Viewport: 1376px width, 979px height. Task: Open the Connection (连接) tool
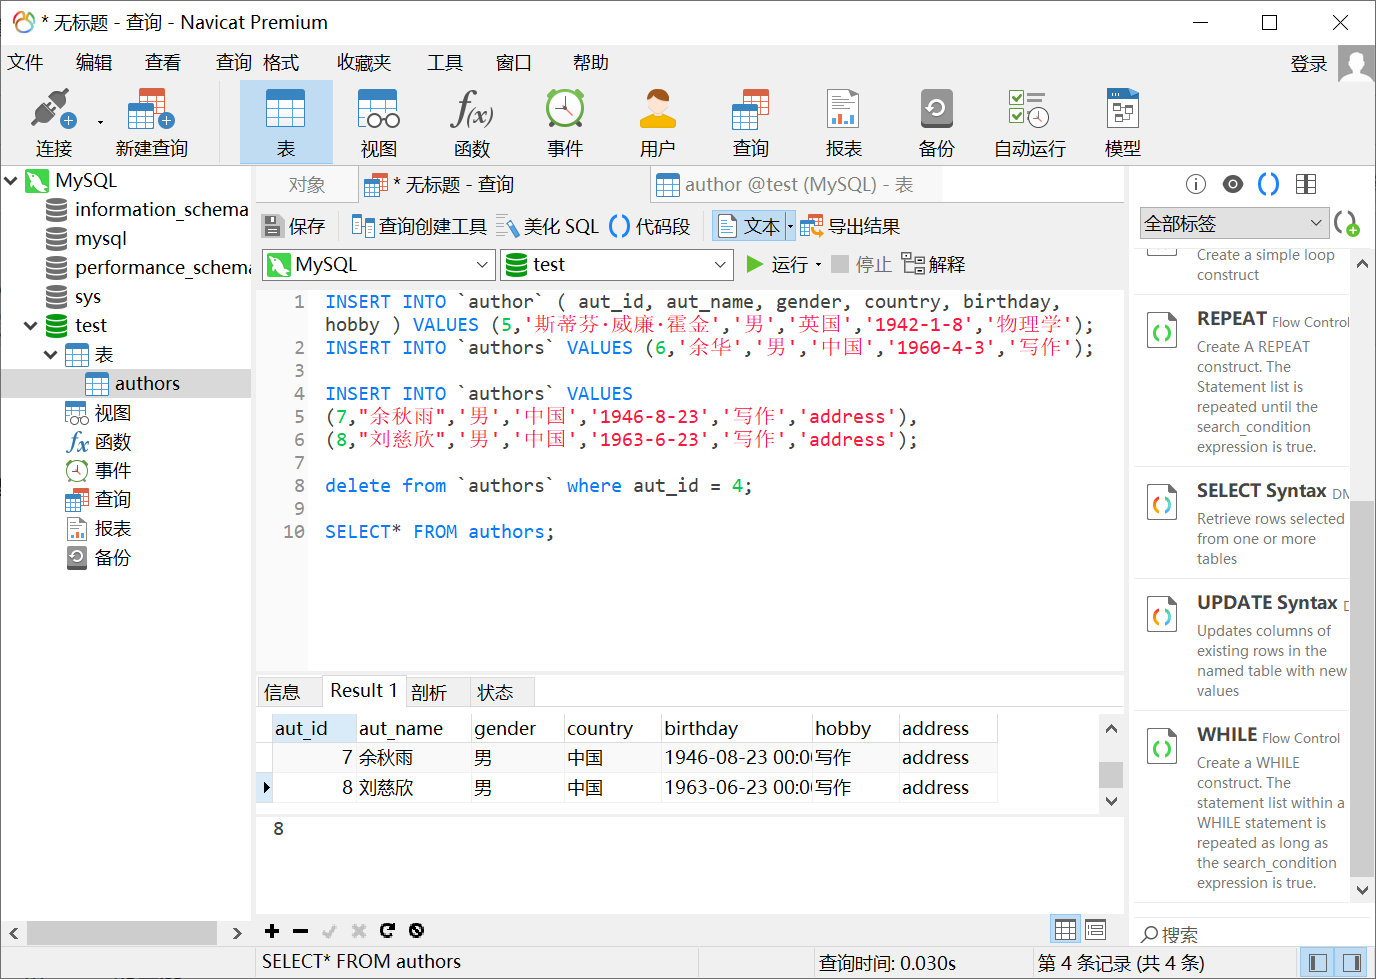point(54,123)
